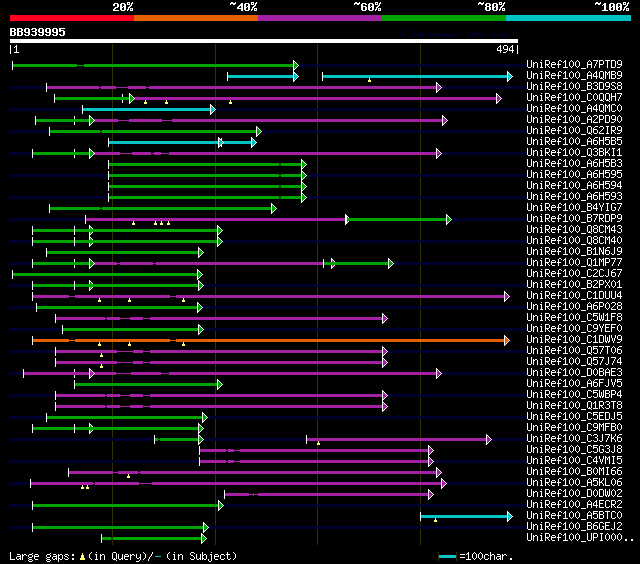Image resolution: width=640 pixels, height=564 pixels.
Task: Select the UniRef100_C9YEF0 label
Action: [574, 329]
